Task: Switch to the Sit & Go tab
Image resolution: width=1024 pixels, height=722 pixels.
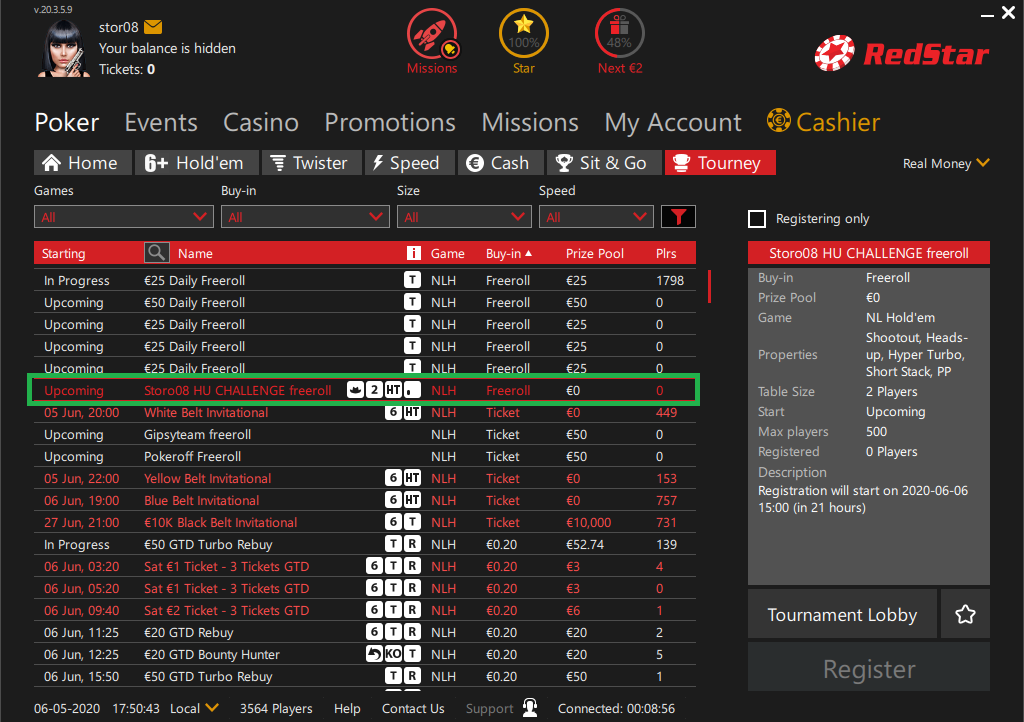Action: point(602,163)
